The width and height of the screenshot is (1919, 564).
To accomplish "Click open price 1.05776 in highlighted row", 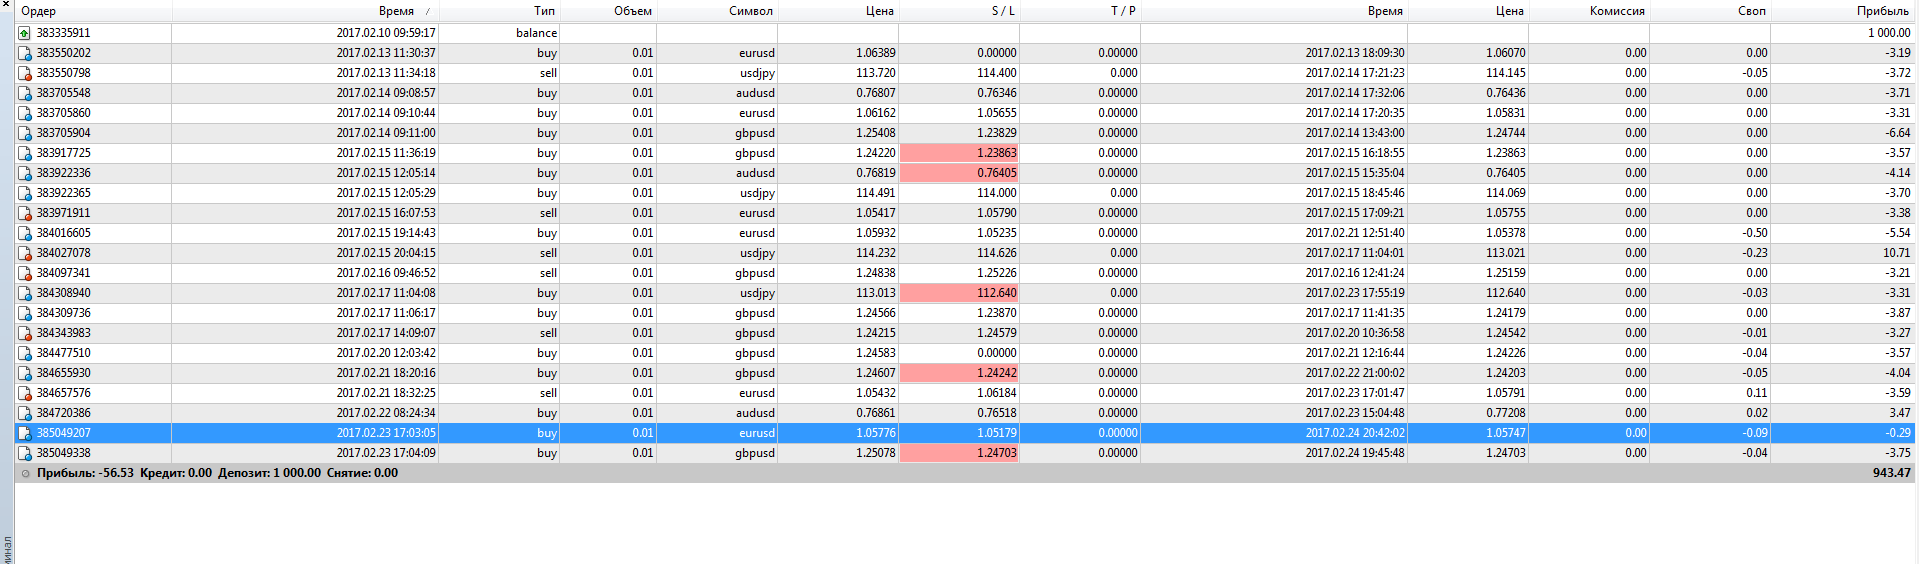I will tap(875, 433).
